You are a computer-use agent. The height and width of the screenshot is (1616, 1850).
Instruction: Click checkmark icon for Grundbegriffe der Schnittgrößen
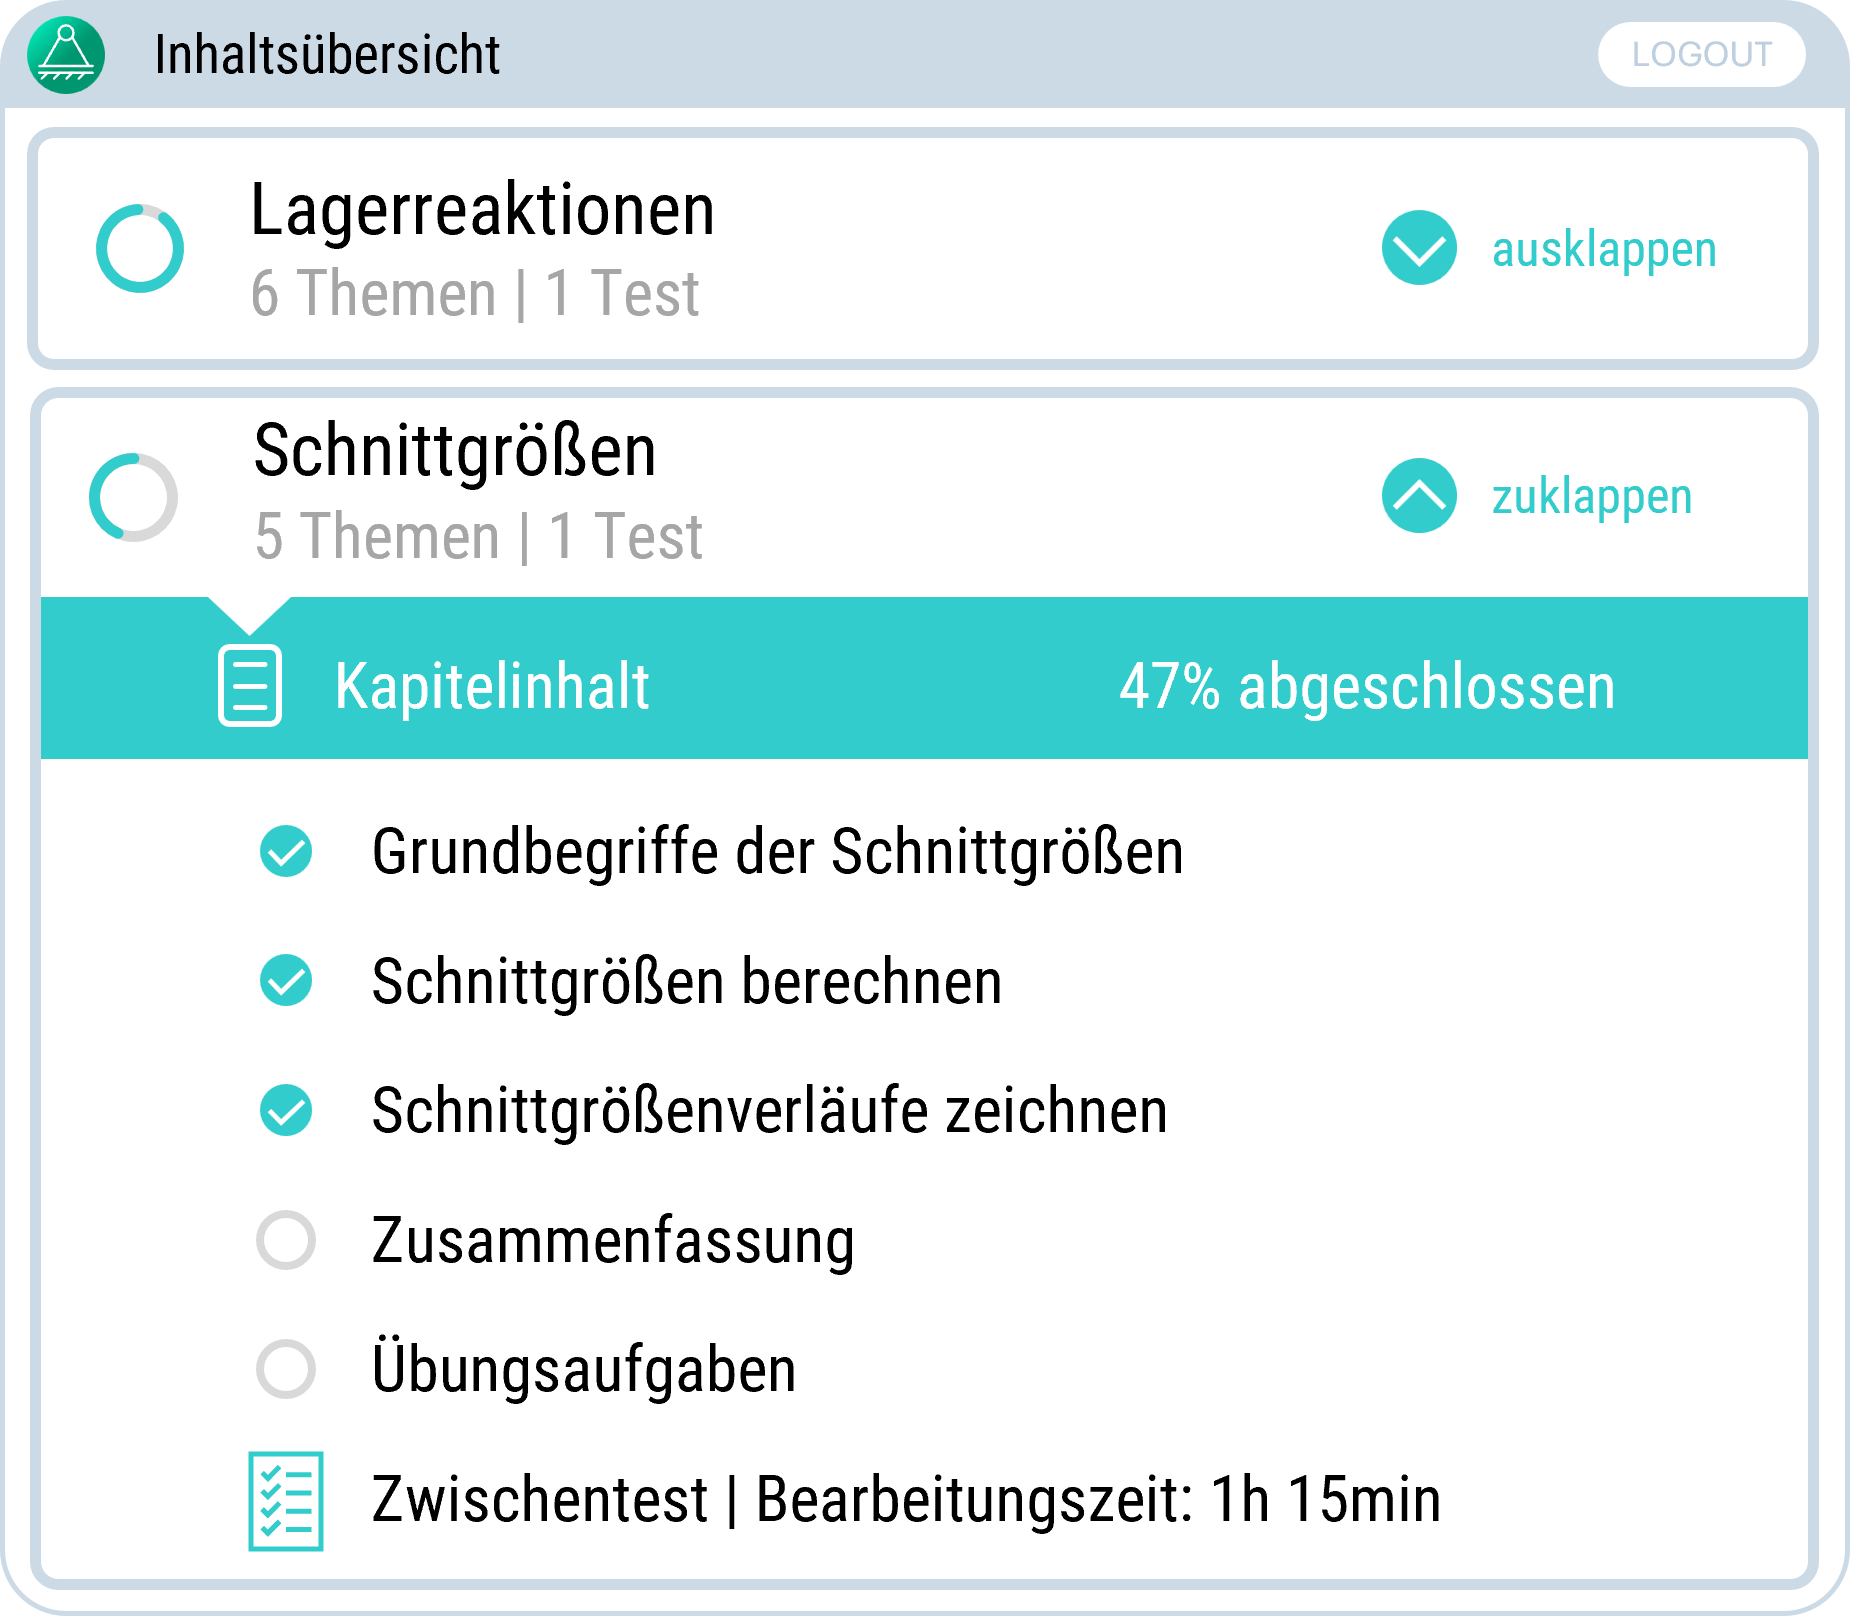pyautogui.click(x=286, y=852)
